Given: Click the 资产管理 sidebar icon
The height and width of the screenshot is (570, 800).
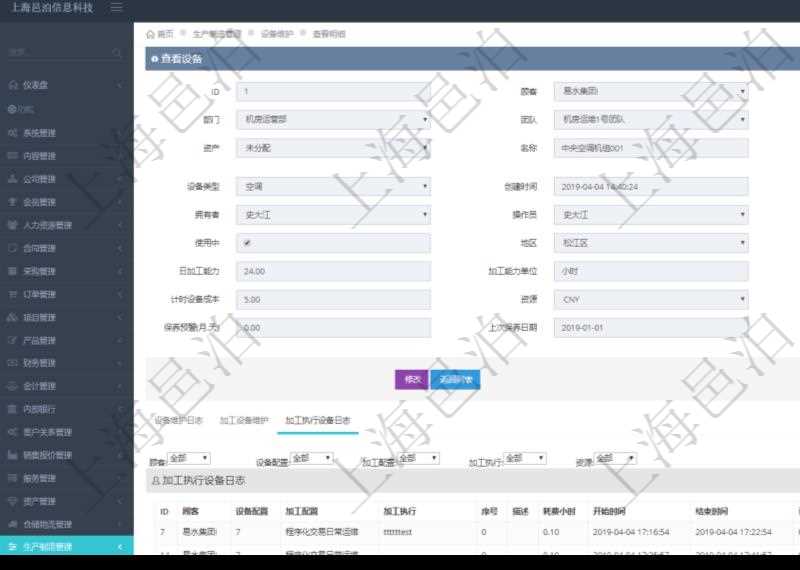Looking at the screenshot, I should [x=13, y=501].
